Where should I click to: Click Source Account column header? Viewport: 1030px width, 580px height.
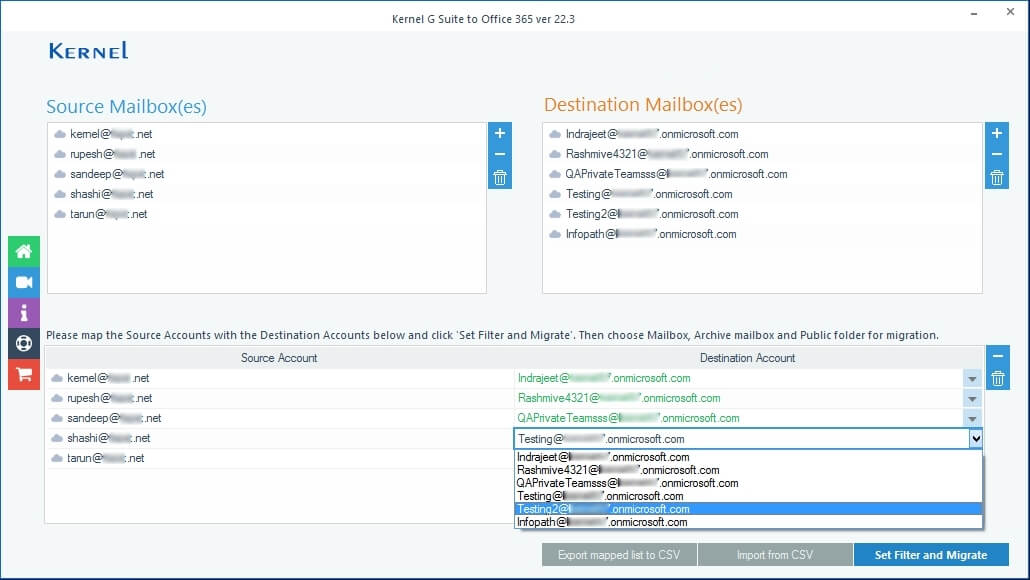(279, 358)
